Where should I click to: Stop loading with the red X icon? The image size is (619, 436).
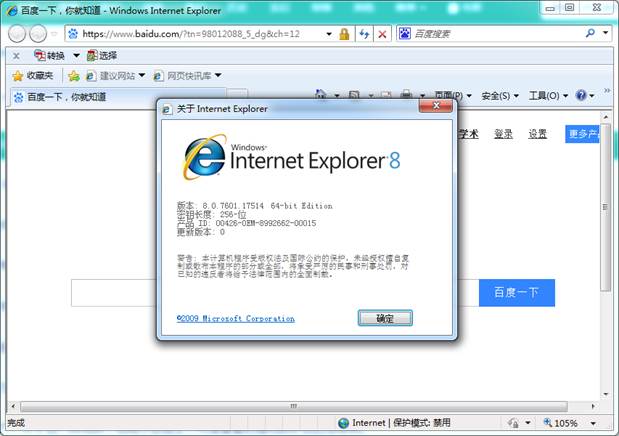(383, 33)
